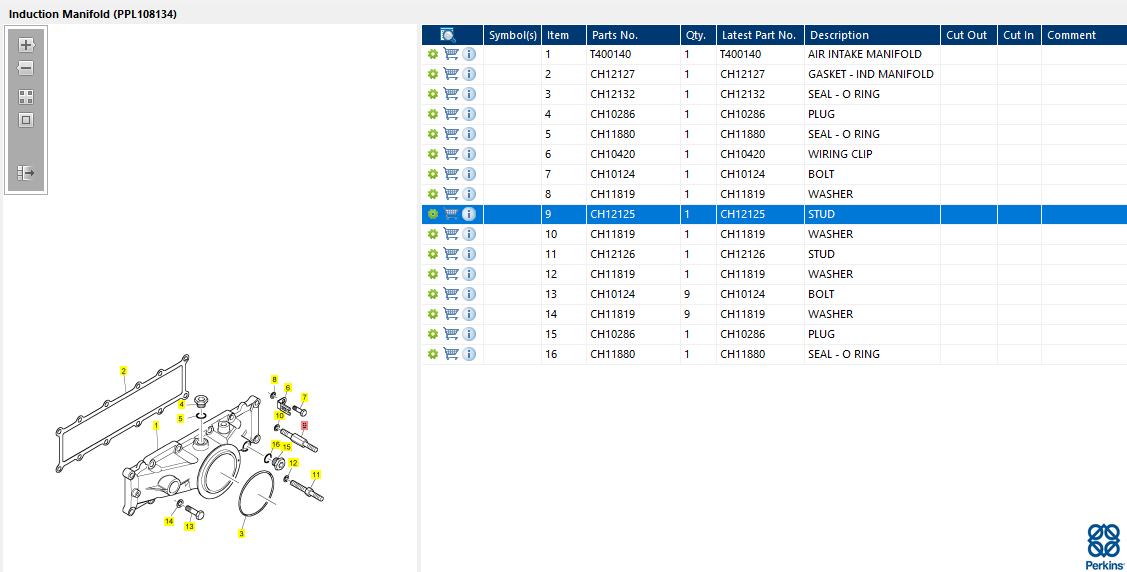Click the Comment column header
Viewport: 1127px width, 572px height.
1084,35
